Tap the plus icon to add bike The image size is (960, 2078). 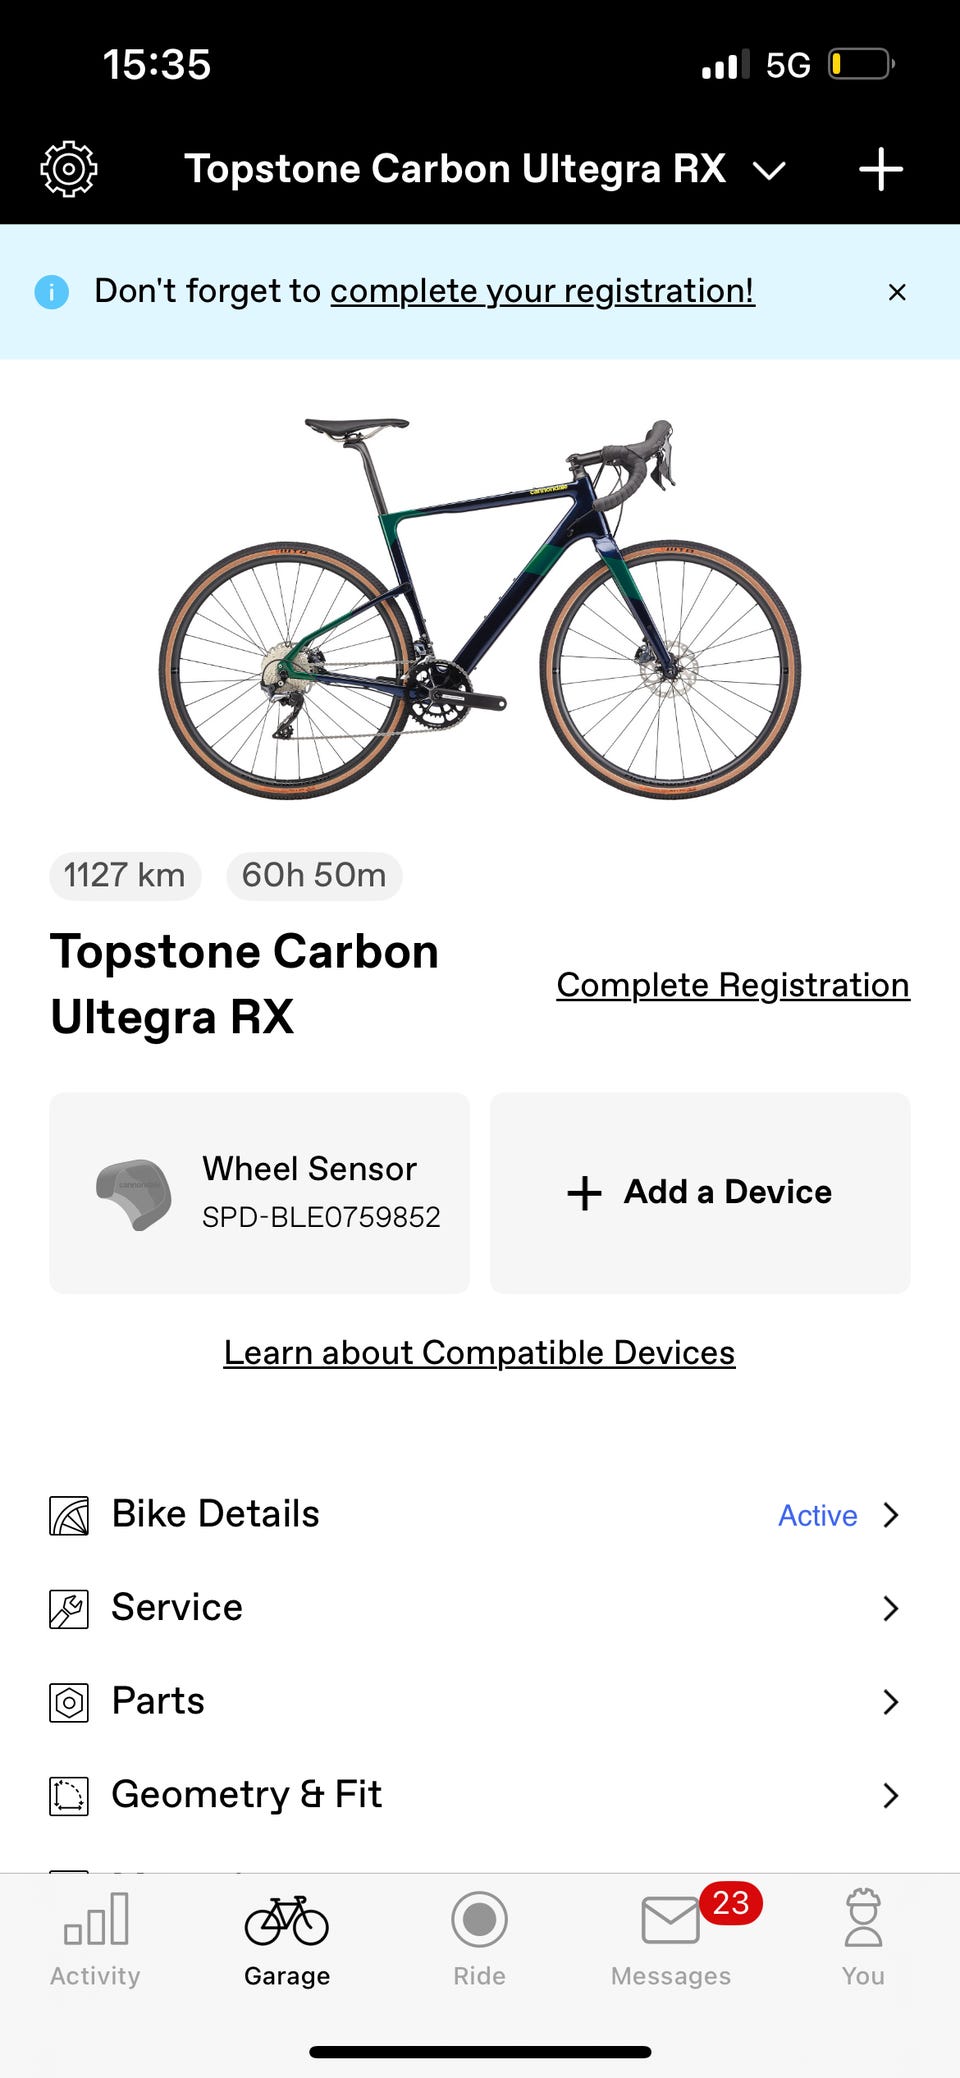pos(880,169)
